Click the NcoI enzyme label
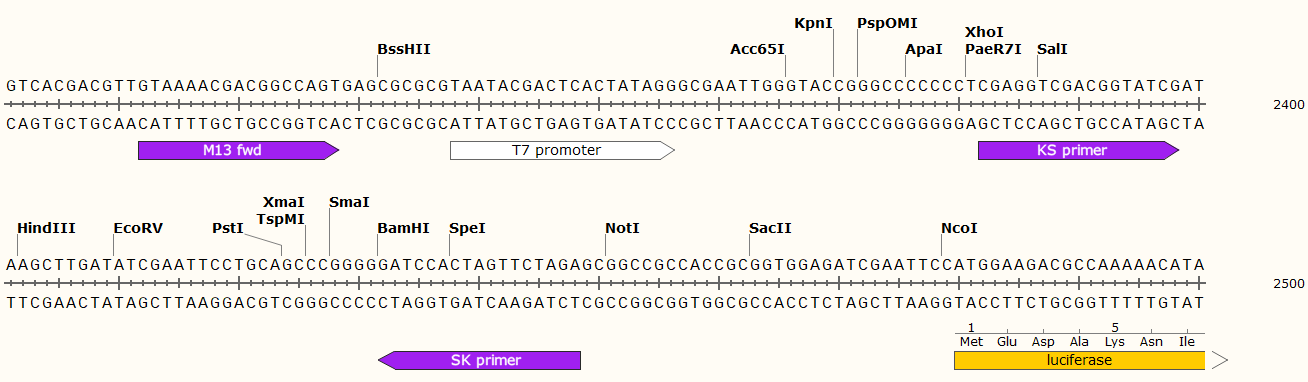The image size is (1308, 382). (x=959, y=229)
